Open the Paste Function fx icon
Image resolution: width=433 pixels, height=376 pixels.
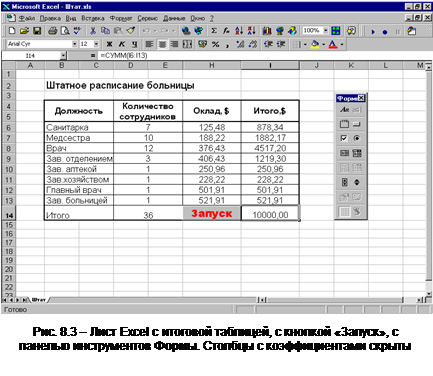pyautogui.click(x=226, y=31)
